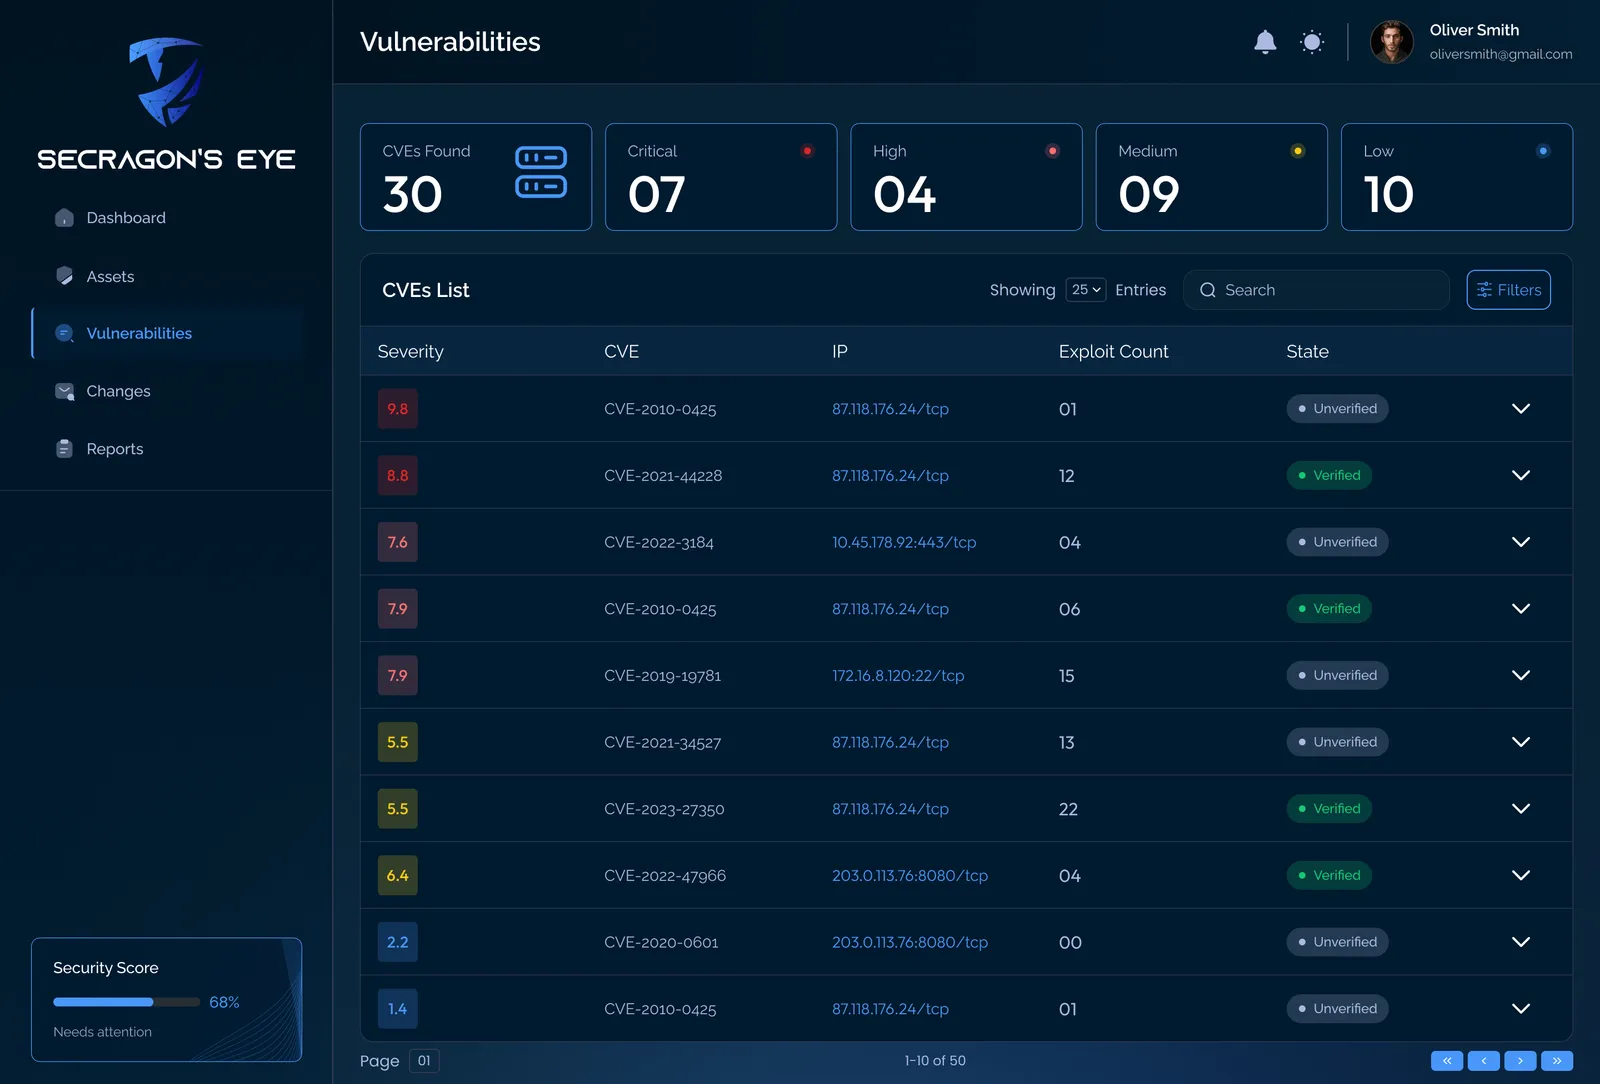Click the page number 01 field
Viewport: 1600px width, 1084px height.
[x=424, y=1061]
